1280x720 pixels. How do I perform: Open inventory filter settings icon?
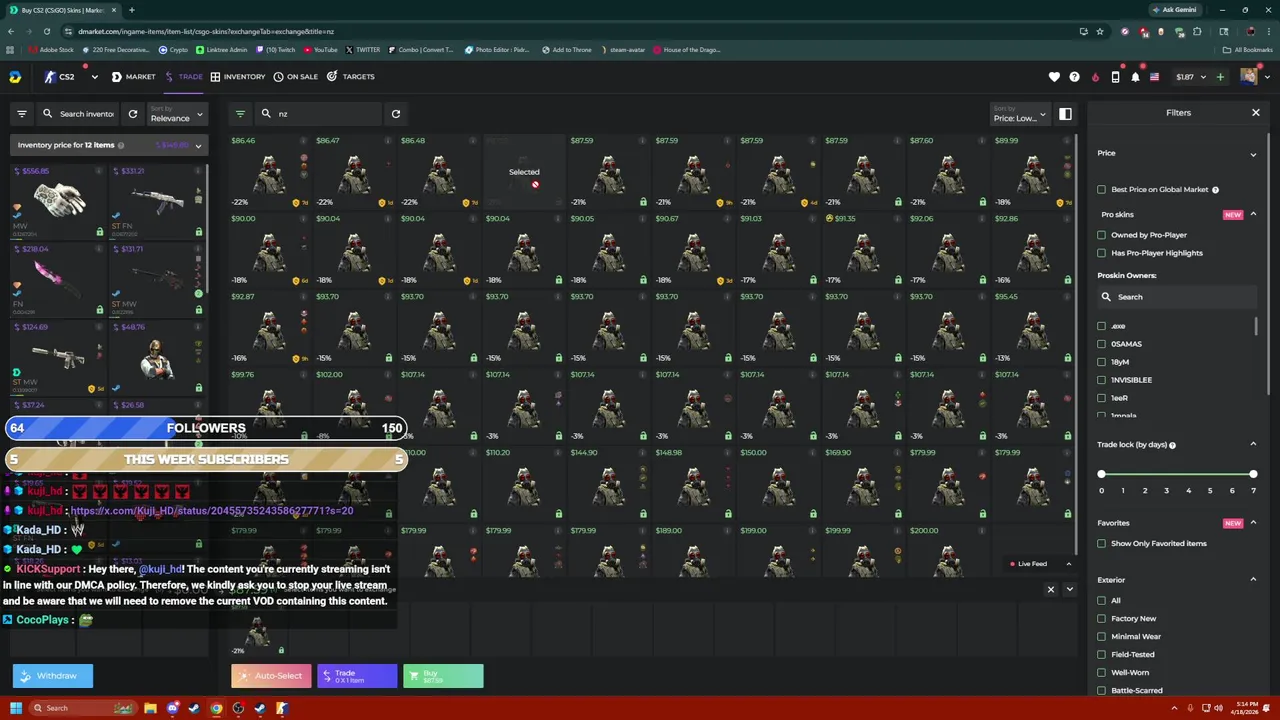21,114
